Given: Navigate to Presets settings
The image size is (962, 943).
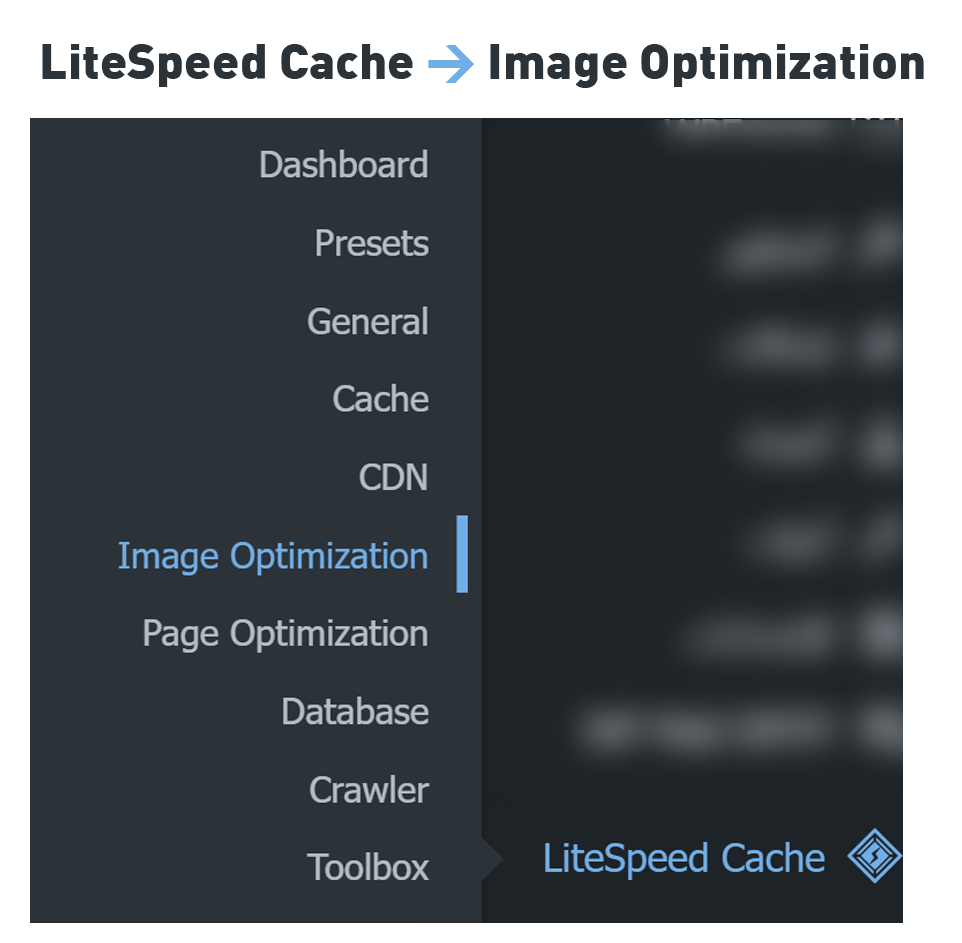Looking at the screenshot, I should pyautogui.click(x=370, y=243).
